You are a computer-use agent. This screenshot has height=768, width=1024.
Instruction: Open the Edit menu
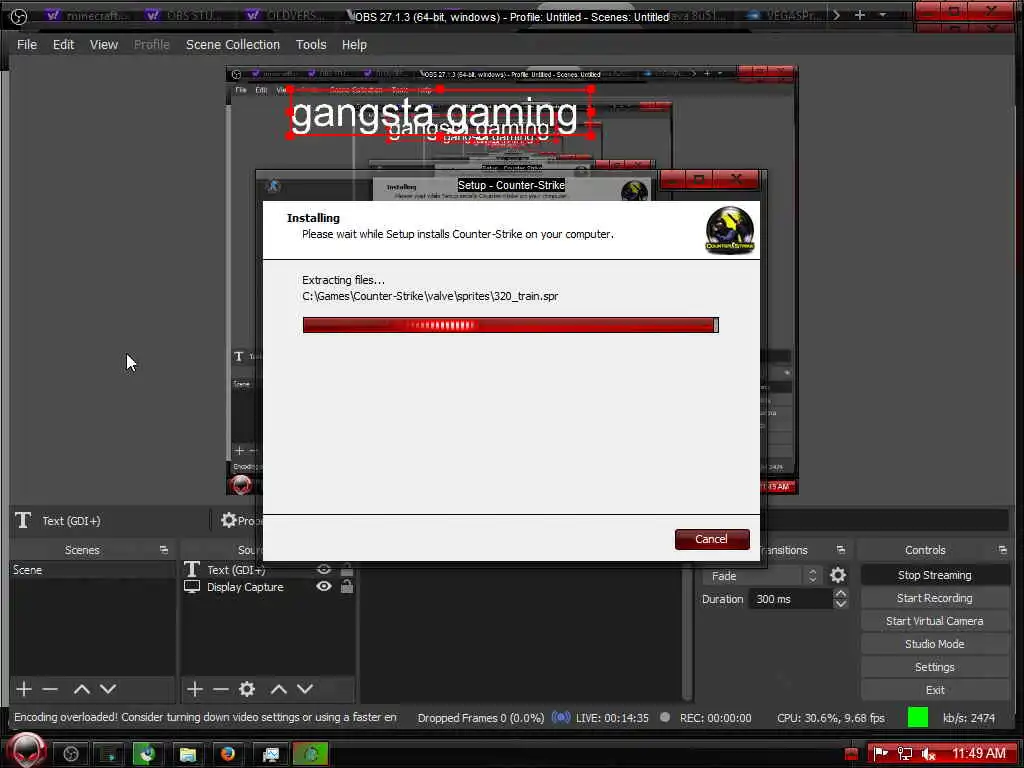tap(63, 44)
